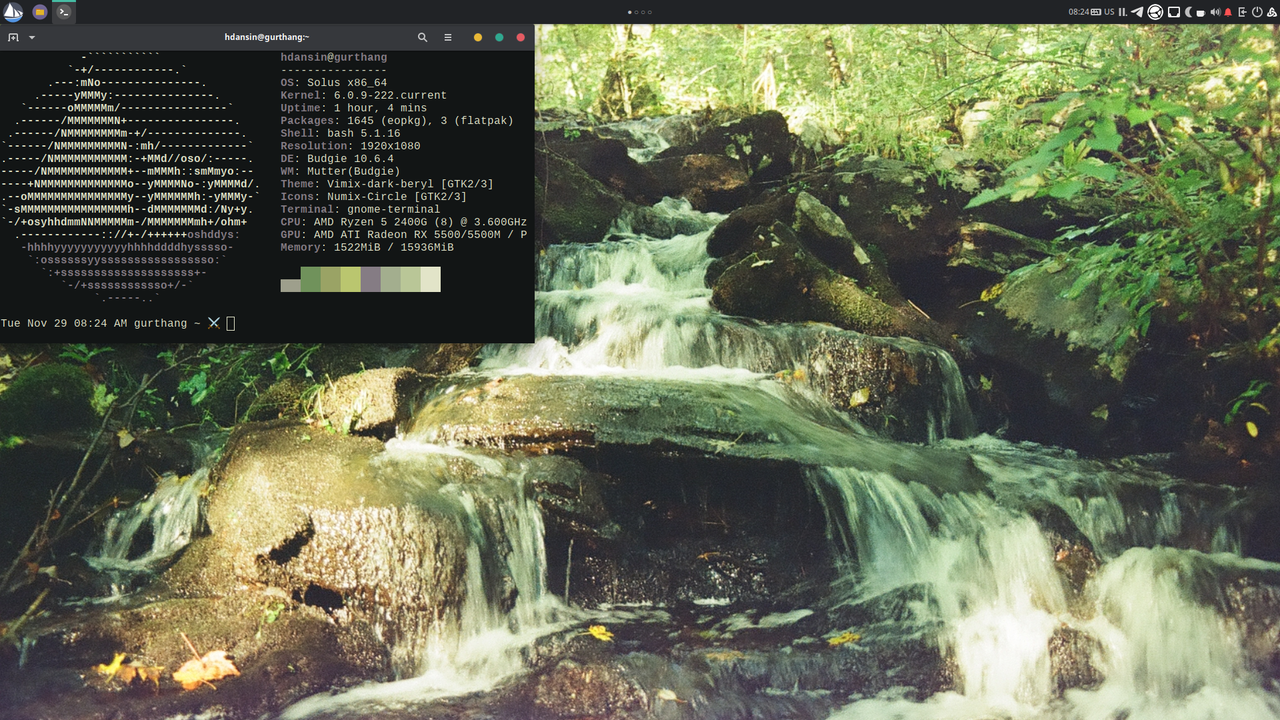Image resolution: width=1280 pixels, height=720 pixels.
Task: Maximize the terminal with the green button
Action: click(x=499, y=37)
